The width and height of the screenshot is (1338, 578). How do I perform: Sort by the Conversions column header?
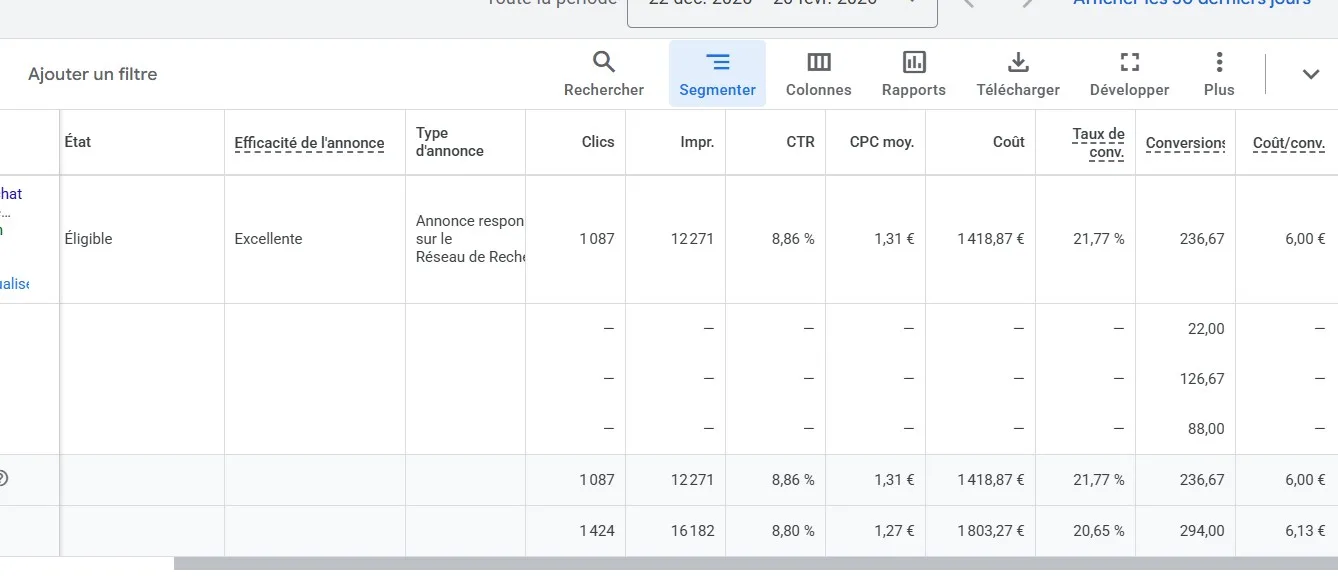1185,143
